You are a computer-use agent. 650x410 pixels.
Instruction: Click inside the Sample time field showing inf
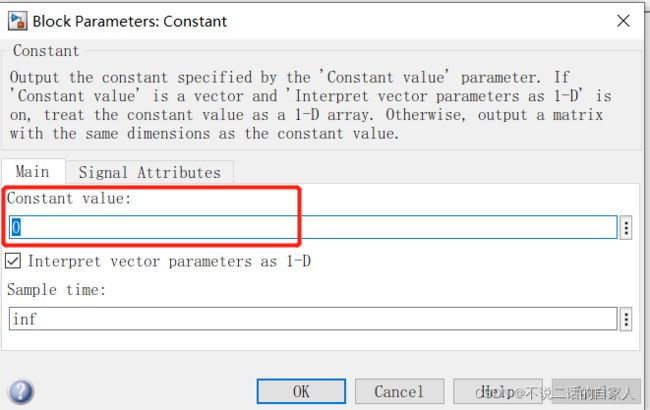313,319
